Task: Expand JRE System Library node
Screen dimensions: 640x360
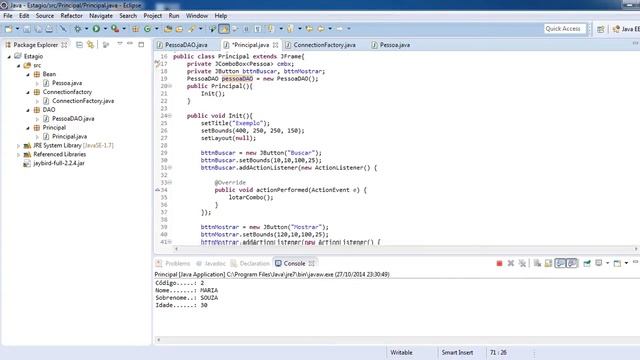Action: pyautogui.click(x=18, y=146)
